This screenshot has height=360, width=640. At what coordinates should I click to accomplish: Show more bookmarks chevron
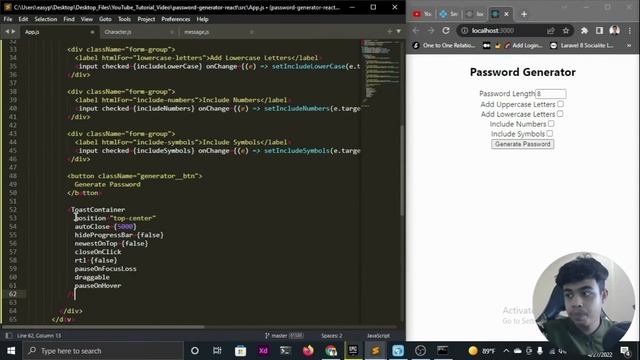[x=629, y=45]
